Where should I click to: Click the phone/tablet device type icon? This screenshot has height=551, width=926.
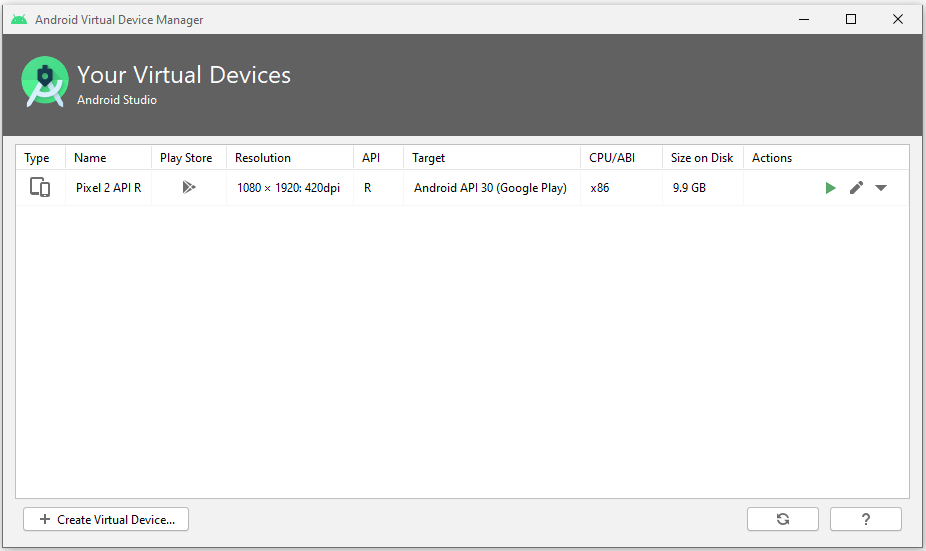[40, 187]
